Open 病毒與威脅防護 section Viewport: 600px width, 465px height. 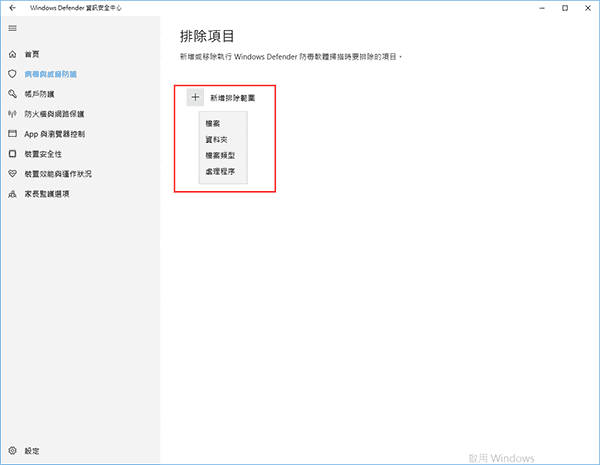51,74
